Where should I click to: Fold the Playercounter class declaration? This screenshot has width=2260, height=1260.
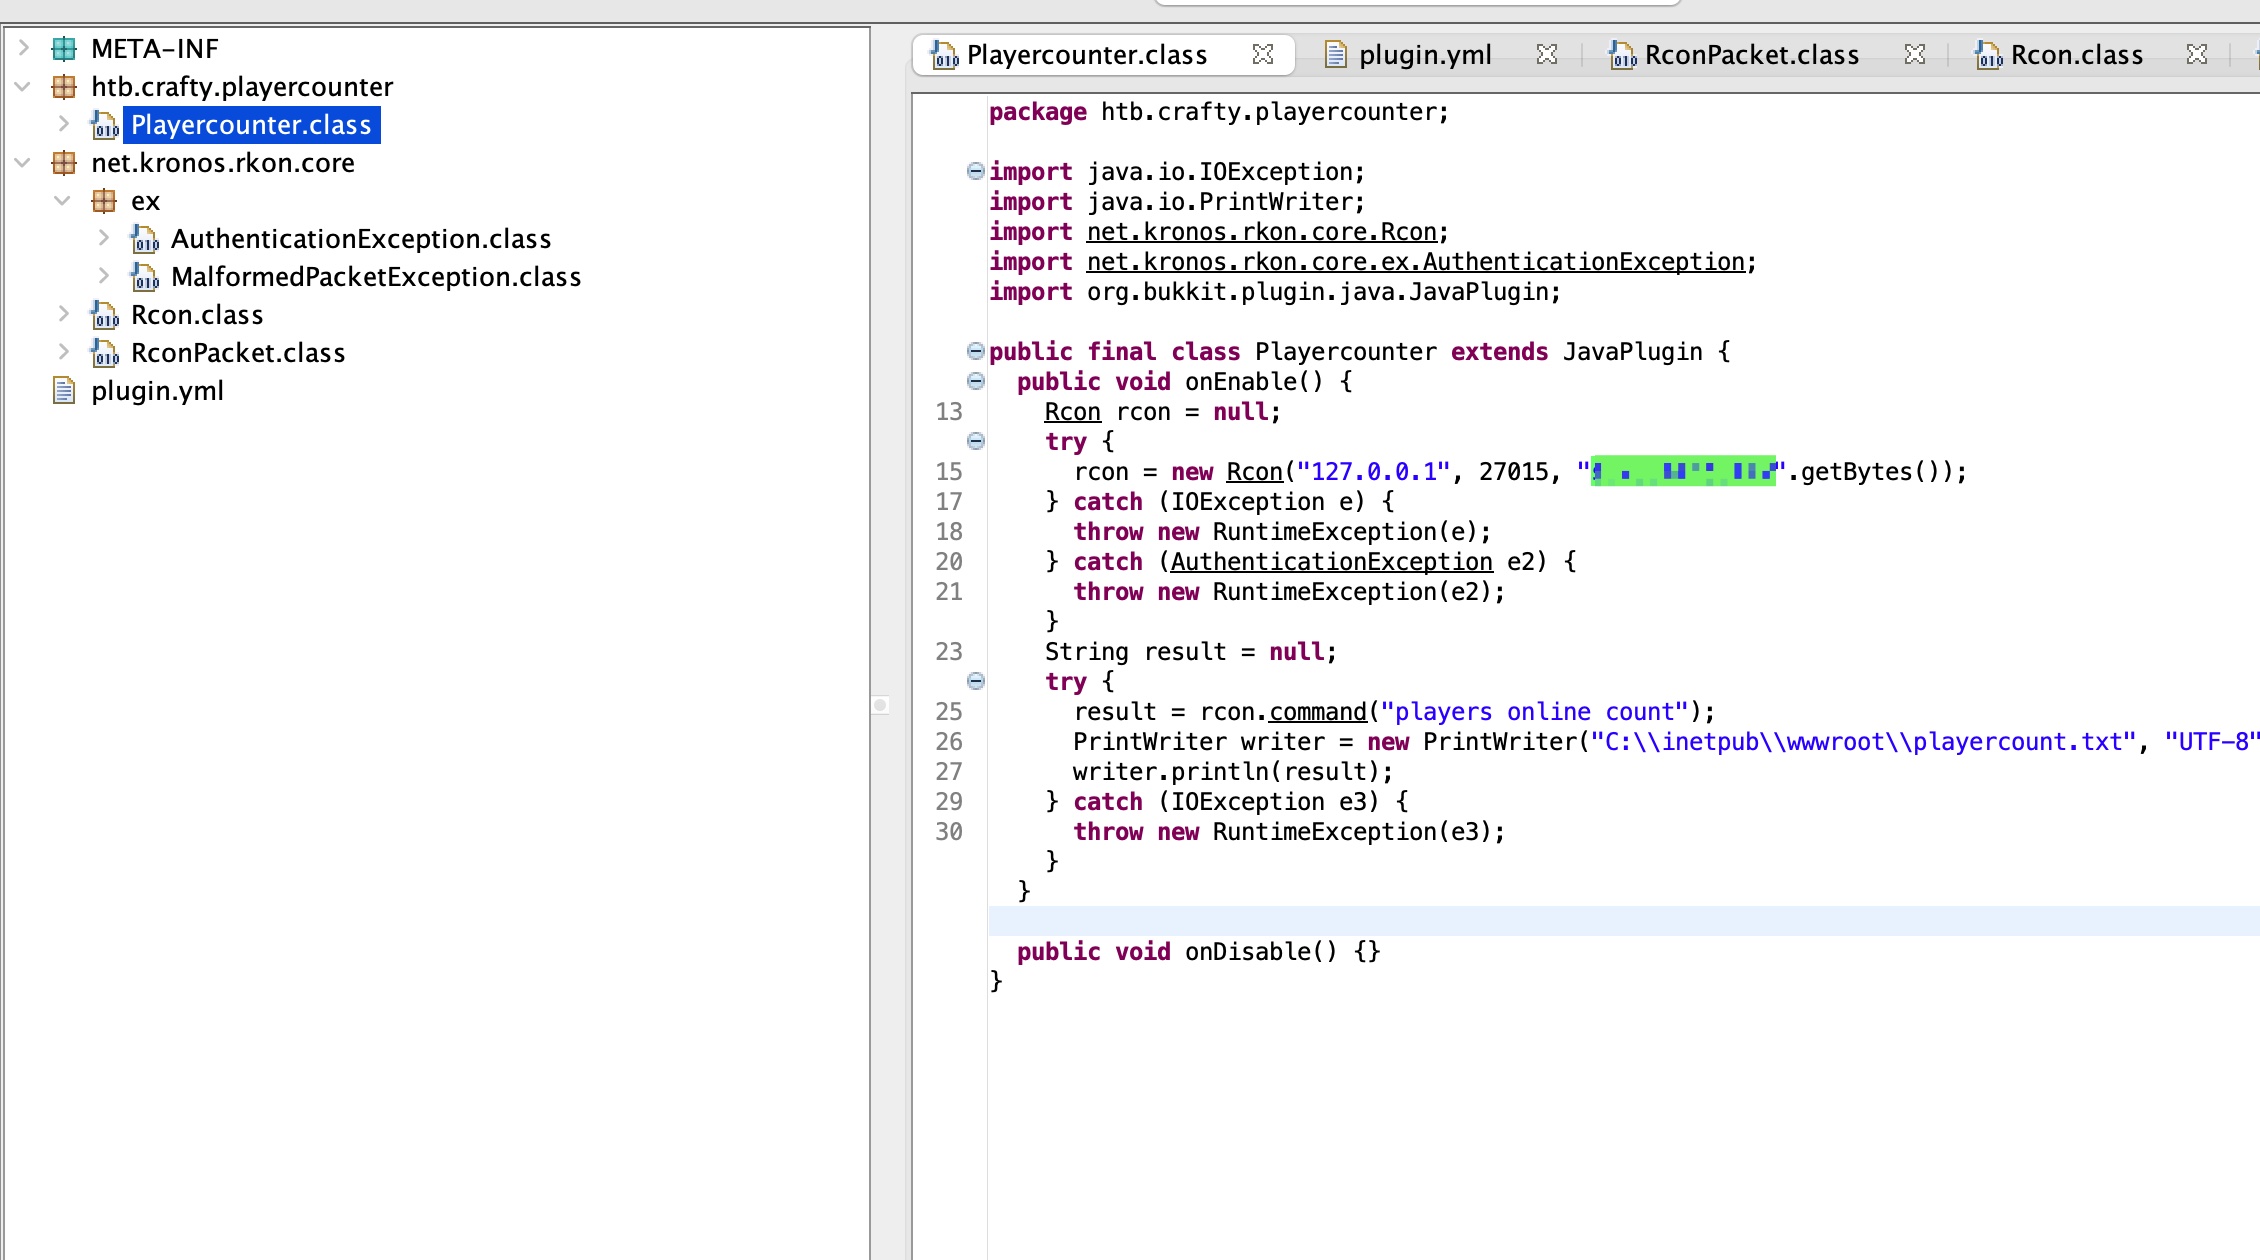pyautogui.click(x=976, y=351)
